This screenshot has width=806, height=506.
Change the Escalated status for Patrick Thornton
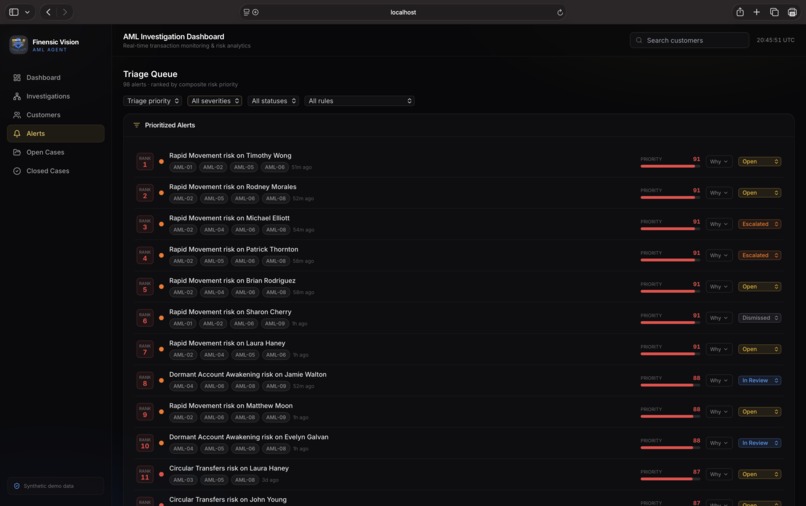[760, 256]
